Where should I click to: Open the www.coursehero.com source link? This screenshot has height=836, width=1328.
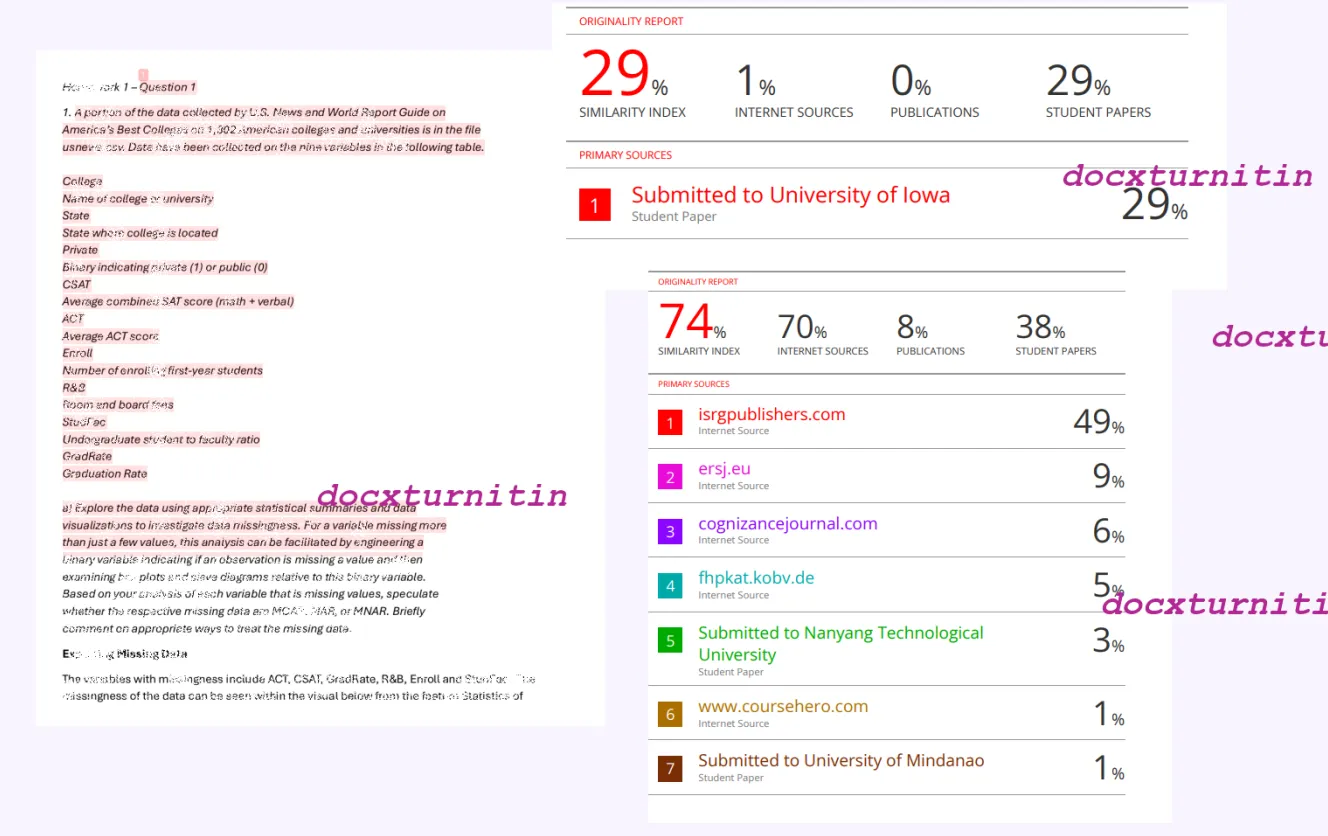782,706
